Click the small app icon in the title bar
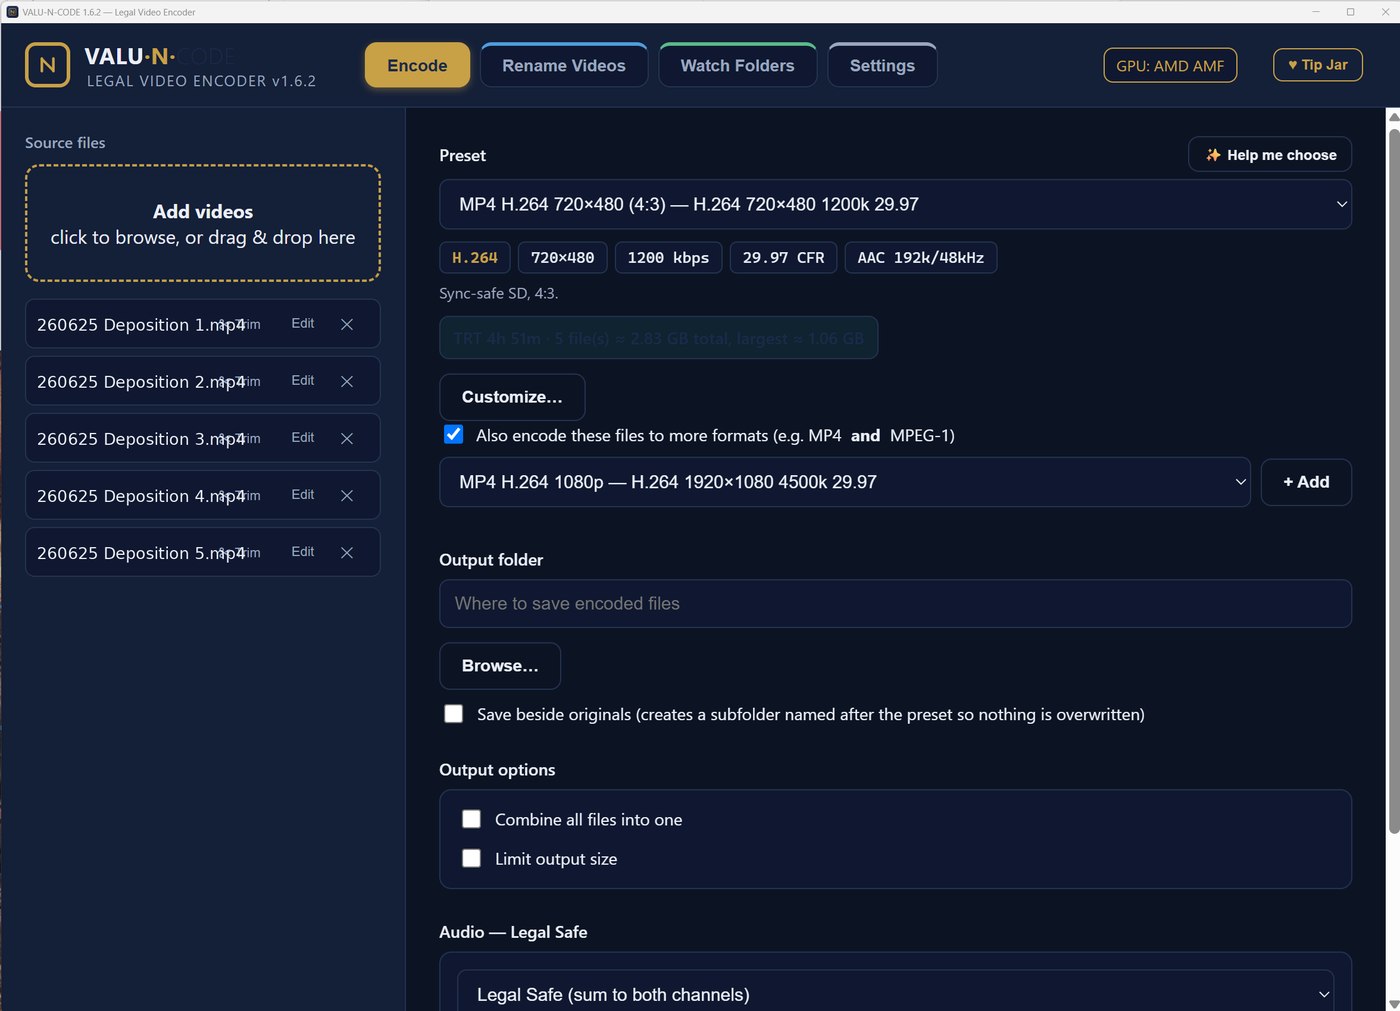This screenshot has height=1011, width=1400. coord(12,12)
